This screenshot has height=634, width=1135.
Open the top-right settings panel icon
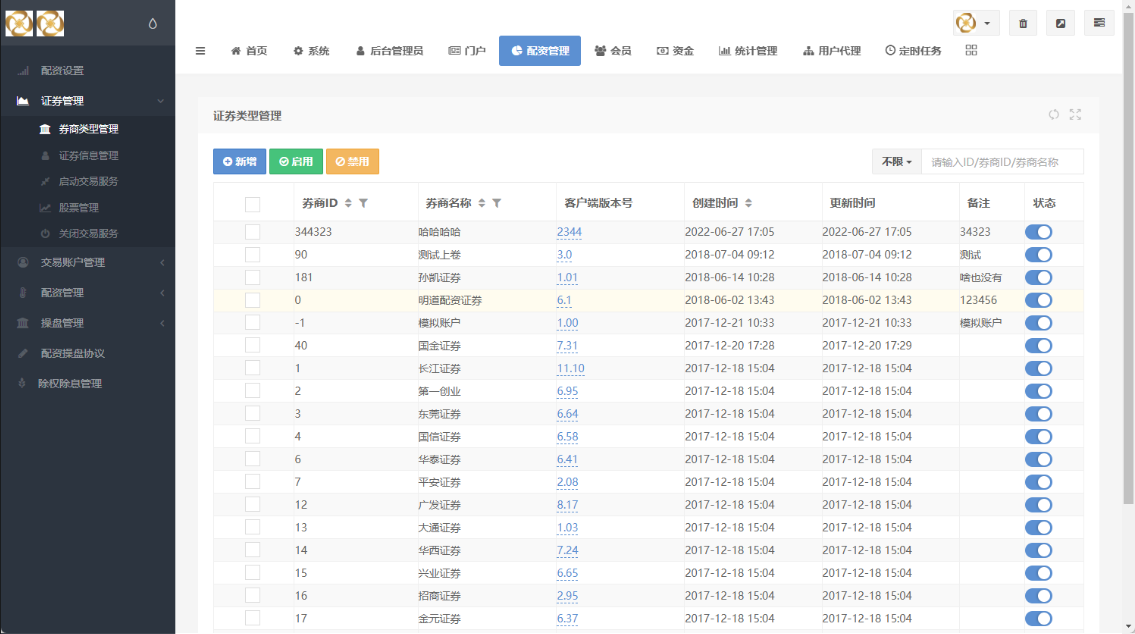point(1099,23)
